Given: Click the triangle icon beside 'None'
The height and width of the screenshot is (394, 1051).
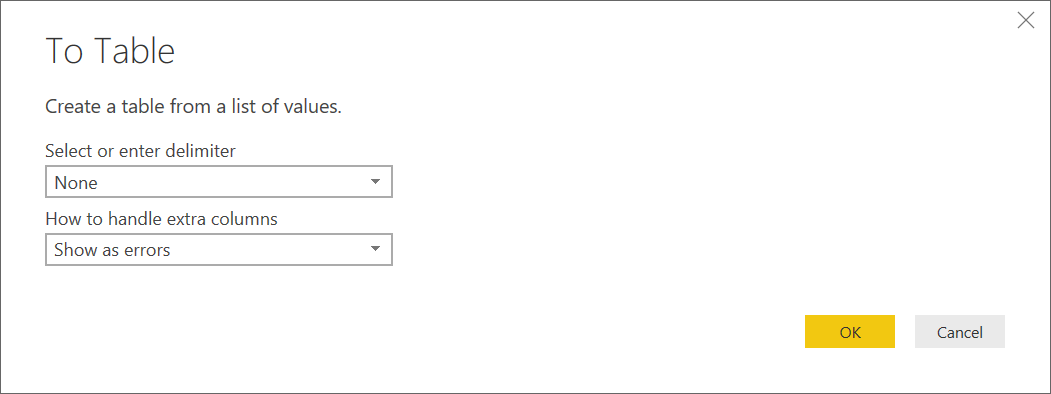Looking at the screenshot, I should pos(375,182).
